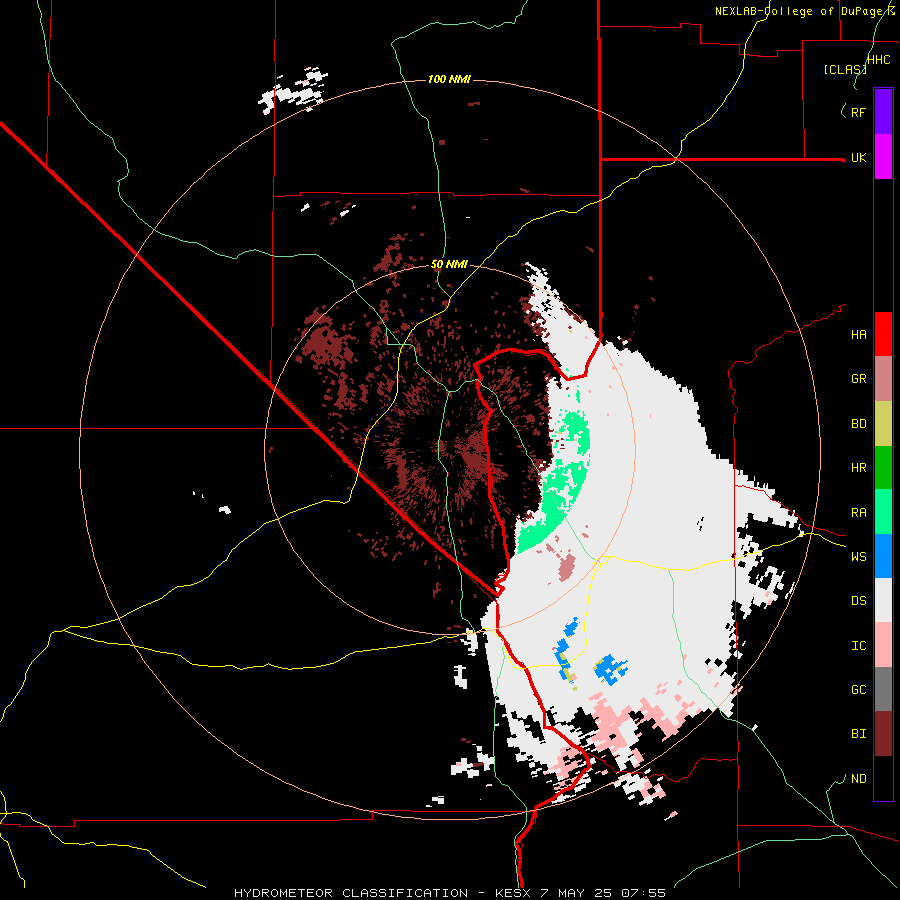Click the white DS legend swatch
Image resolution: width=900 pixels, height=900 pixels.
(x=883, y=600)
